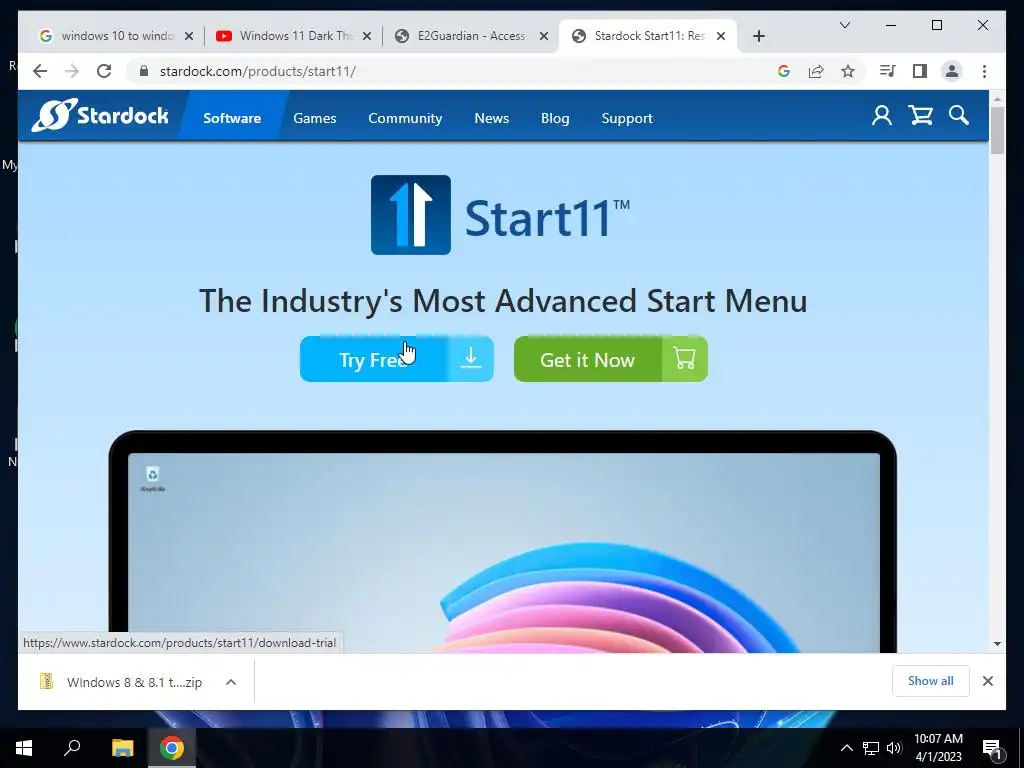Click the scrollbar up arrow
This screenshot has height=768, width=1024.
click(x=997, y=99)
